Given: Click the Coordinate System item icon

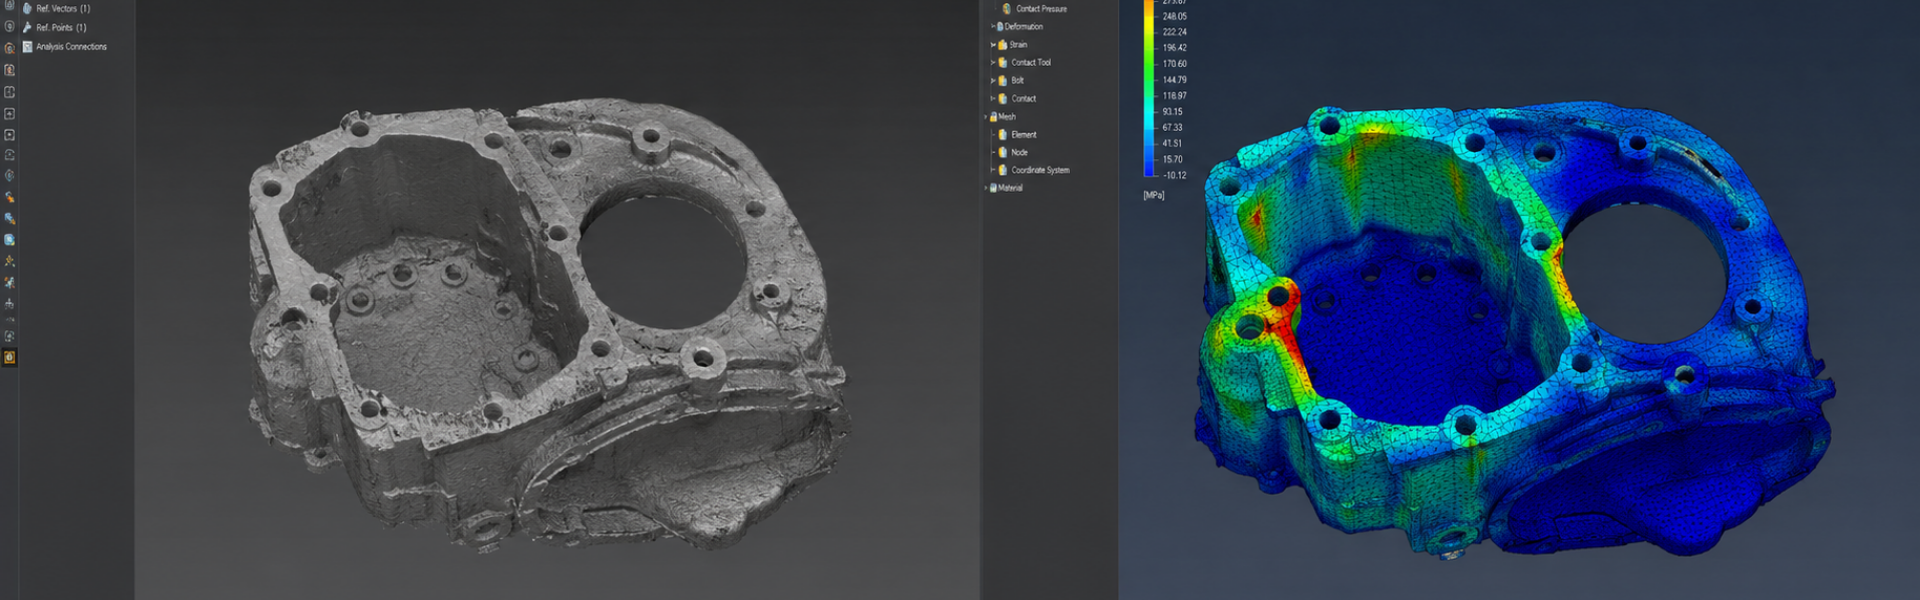Looking at the screenshot, I should click(1003, 170).
